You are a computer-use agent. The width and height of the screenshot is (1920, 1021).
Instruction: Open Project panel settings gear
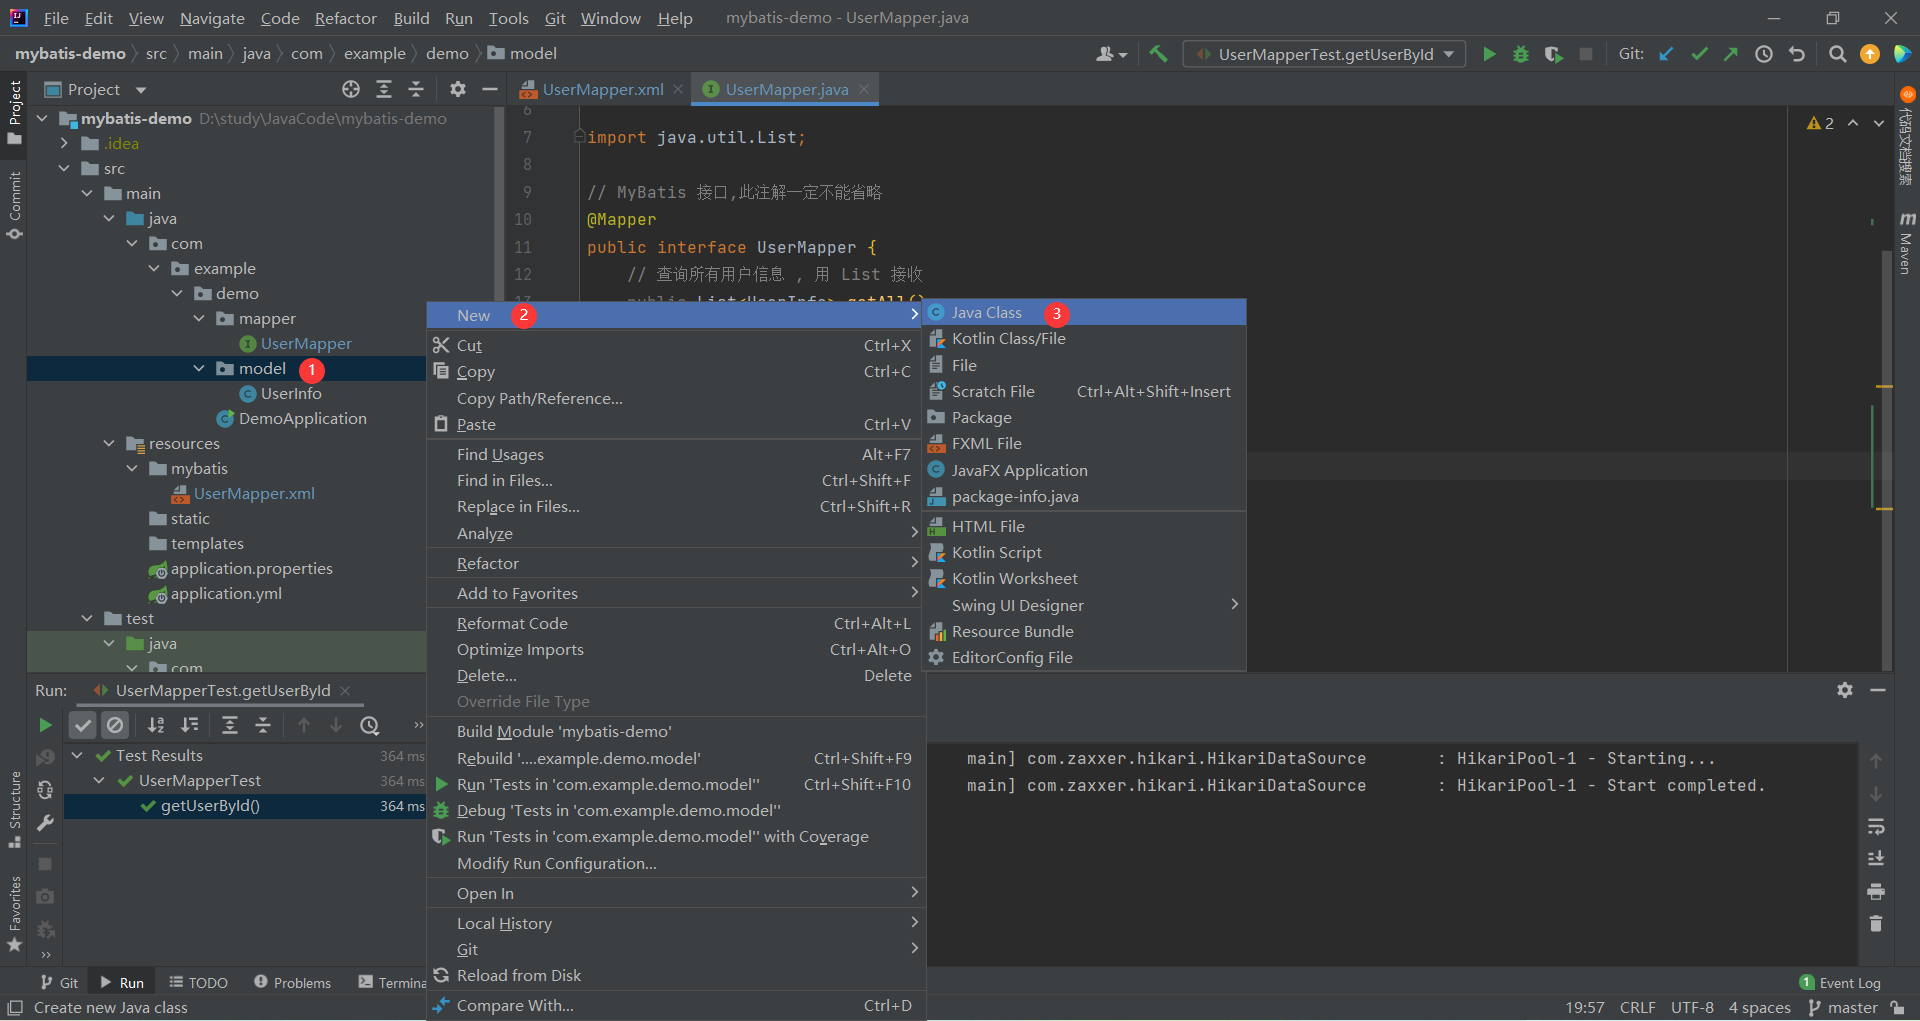458,89
